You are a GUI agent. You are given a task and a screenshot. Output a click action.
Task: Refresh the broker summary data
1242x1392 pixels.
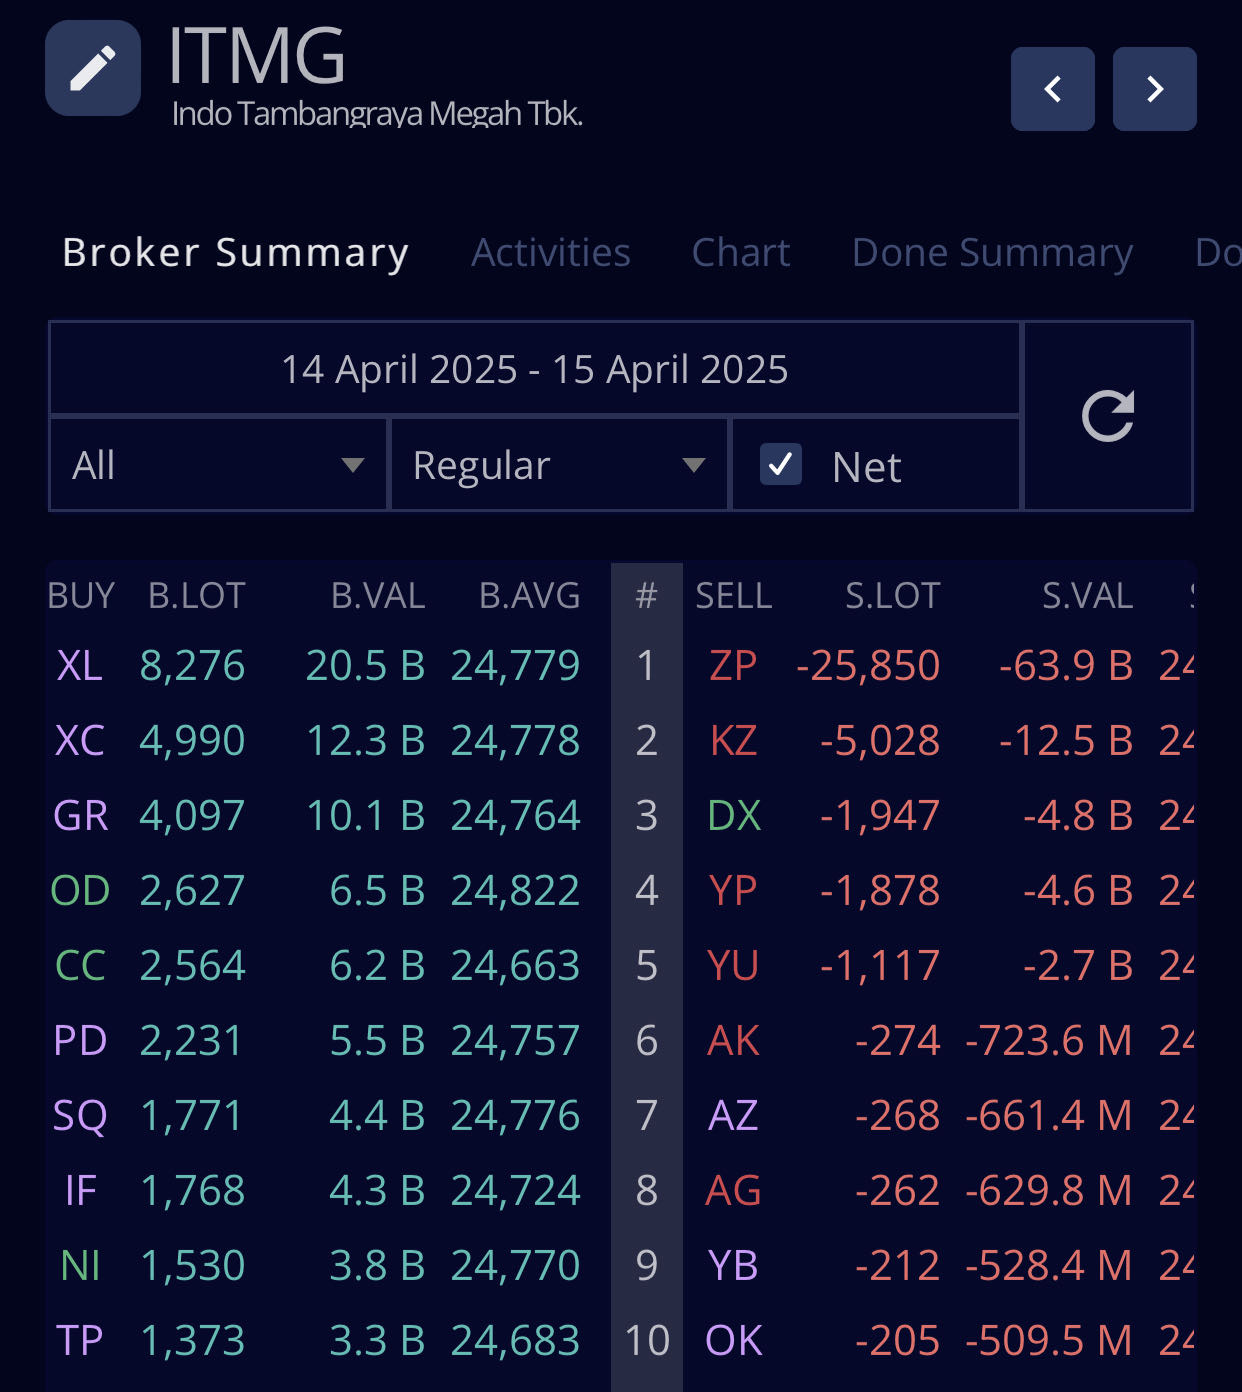point(1108,416)
